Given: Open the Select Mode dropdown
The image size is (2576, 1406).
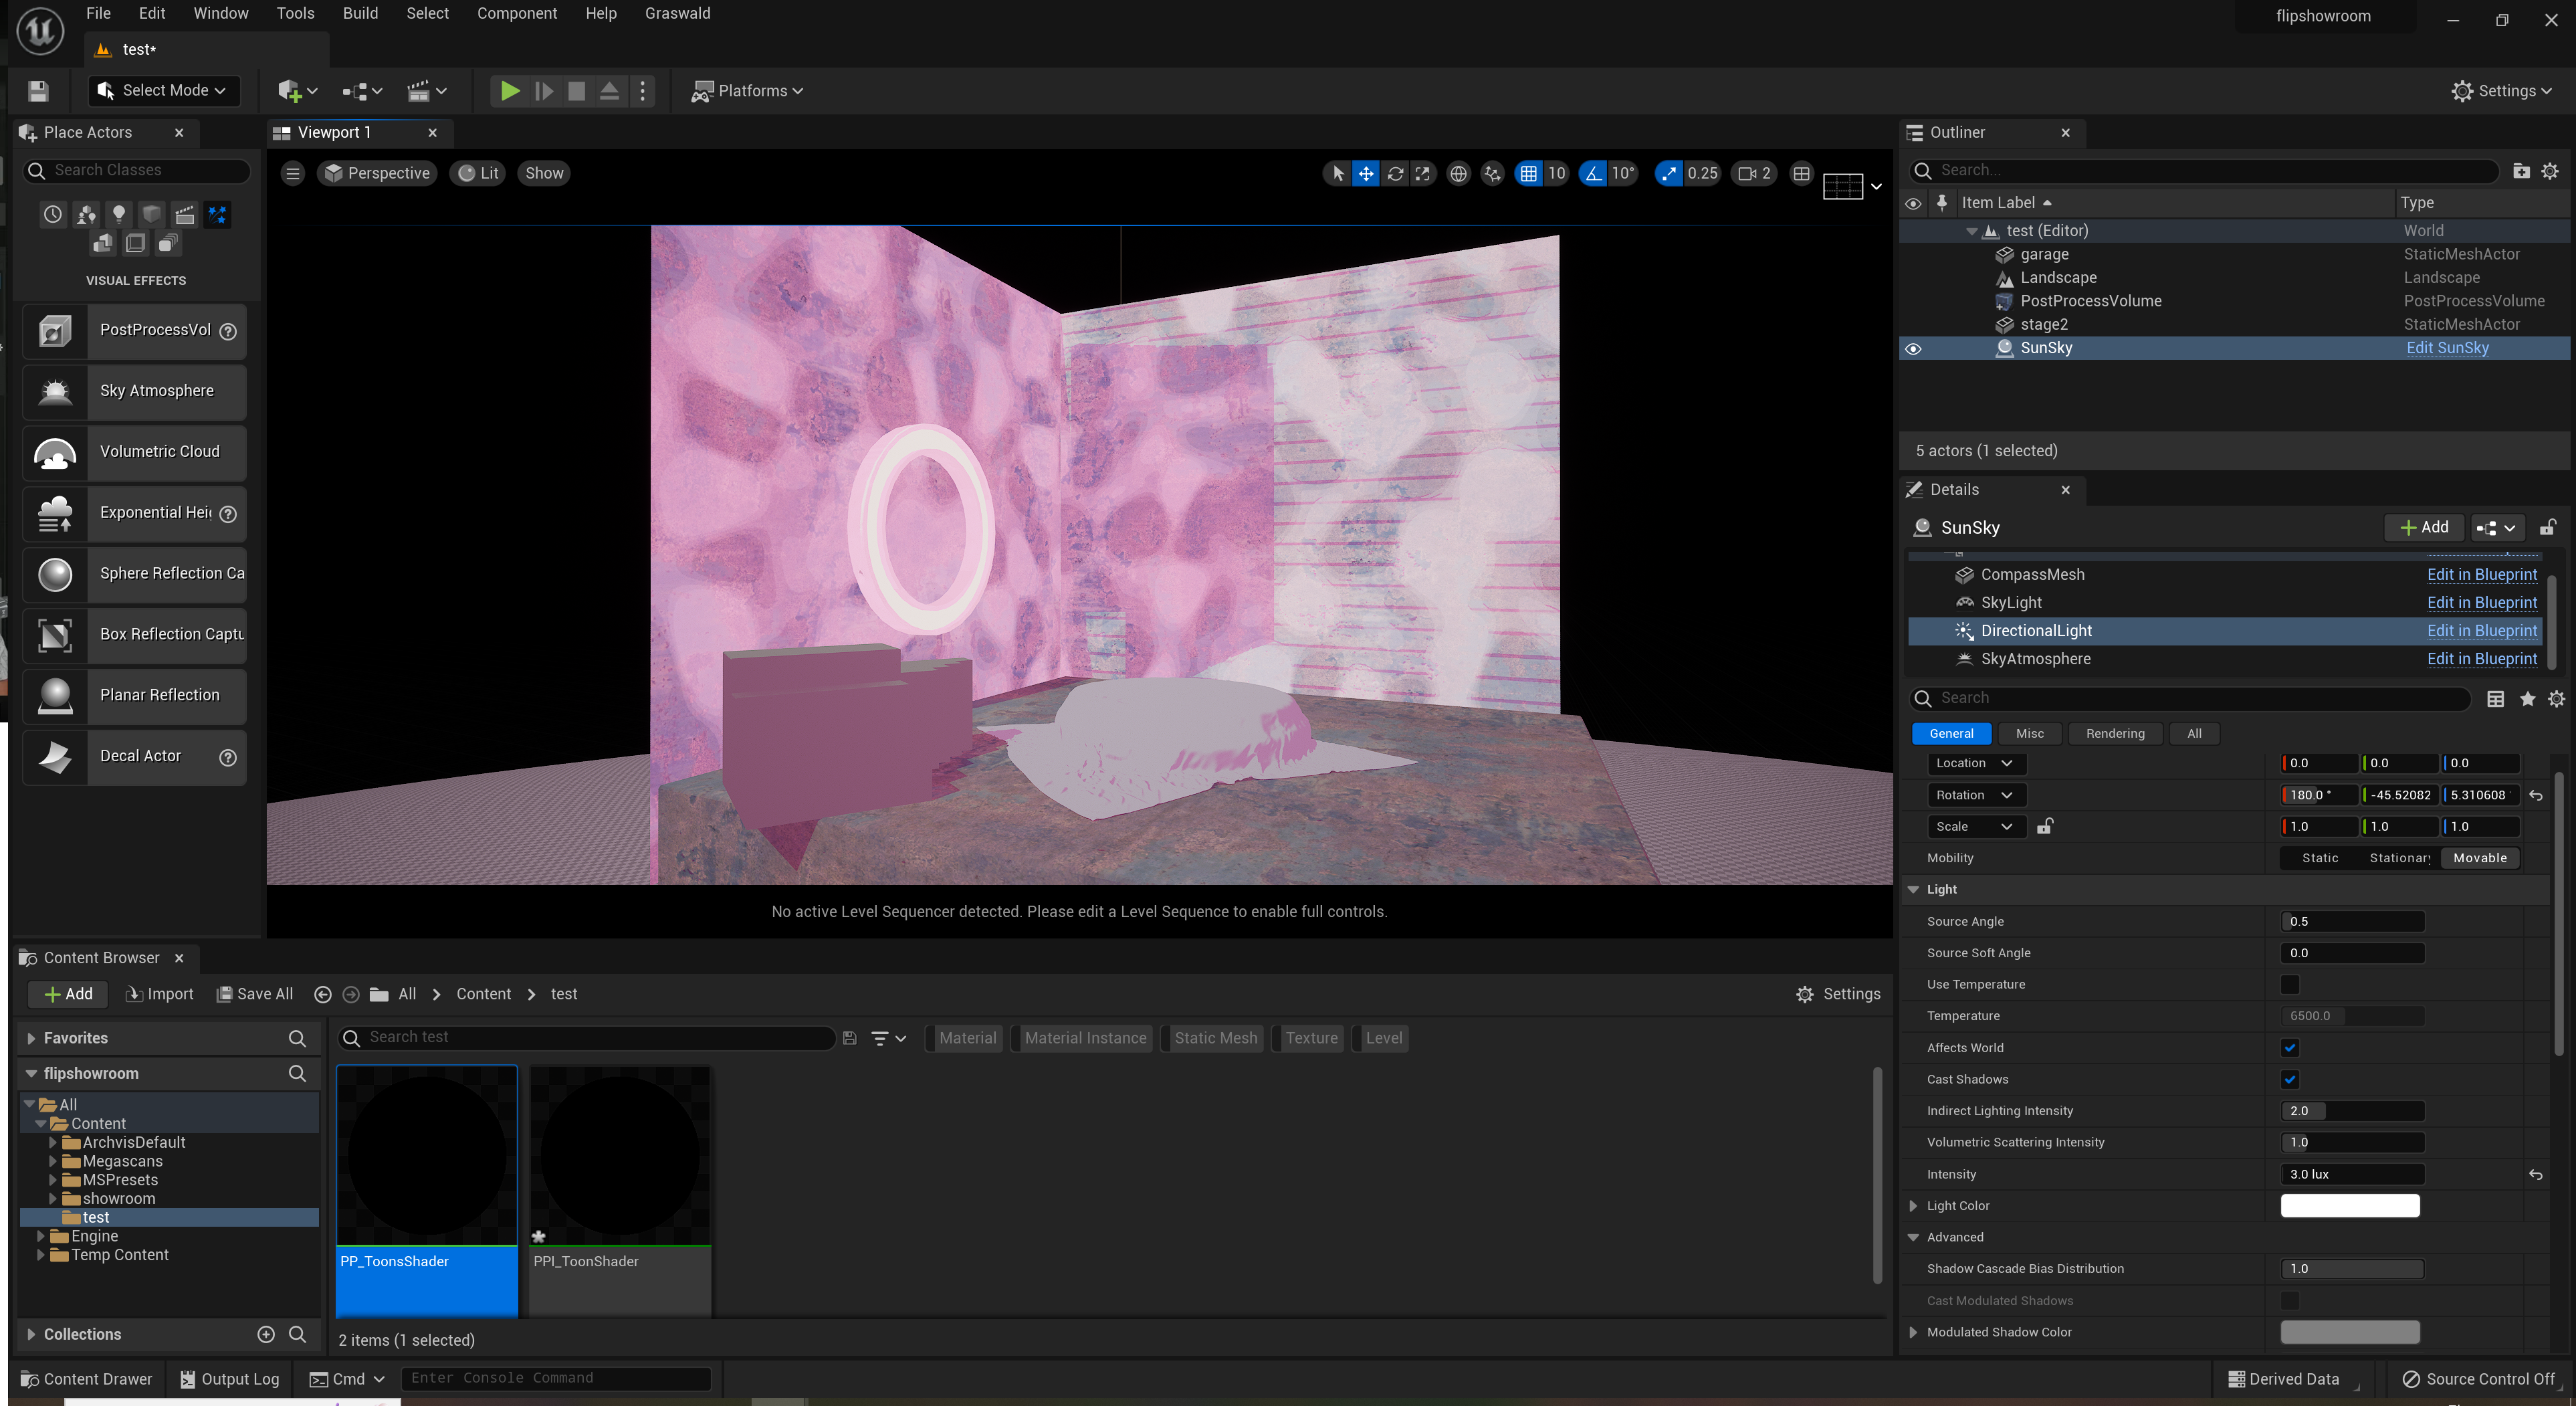Looking at the screenshot, I should (x=164, y=91).
